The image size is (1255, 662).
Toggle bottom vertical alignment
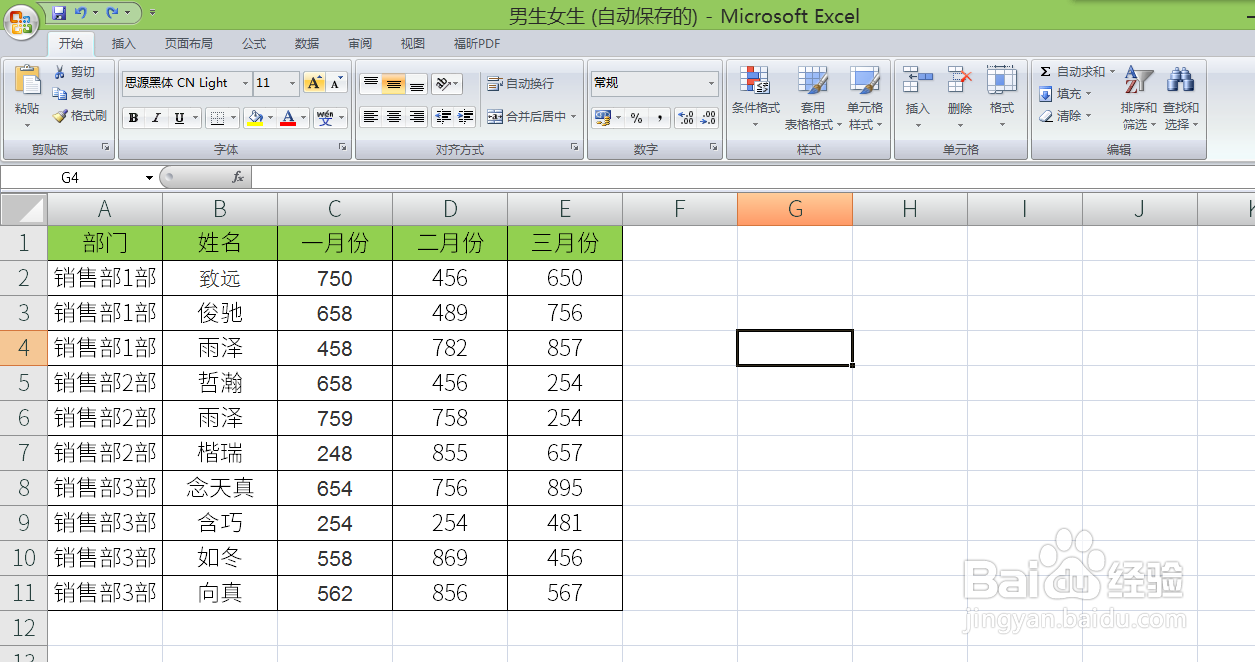[x=417, y=84]
